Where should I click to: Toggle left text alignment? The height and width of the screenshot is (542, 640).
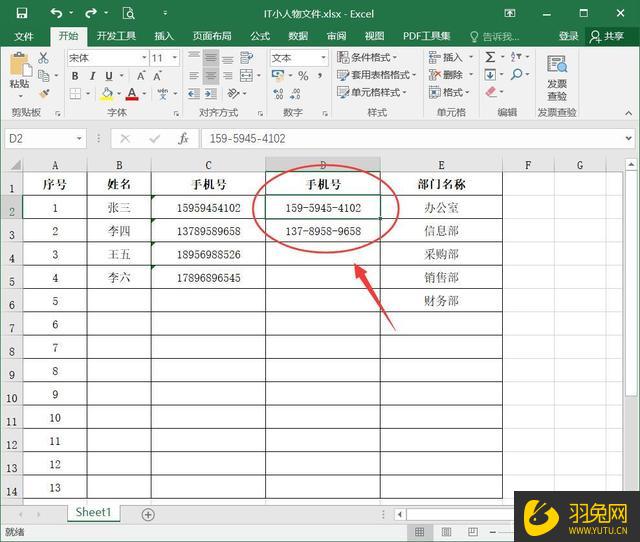click(194, 76)
